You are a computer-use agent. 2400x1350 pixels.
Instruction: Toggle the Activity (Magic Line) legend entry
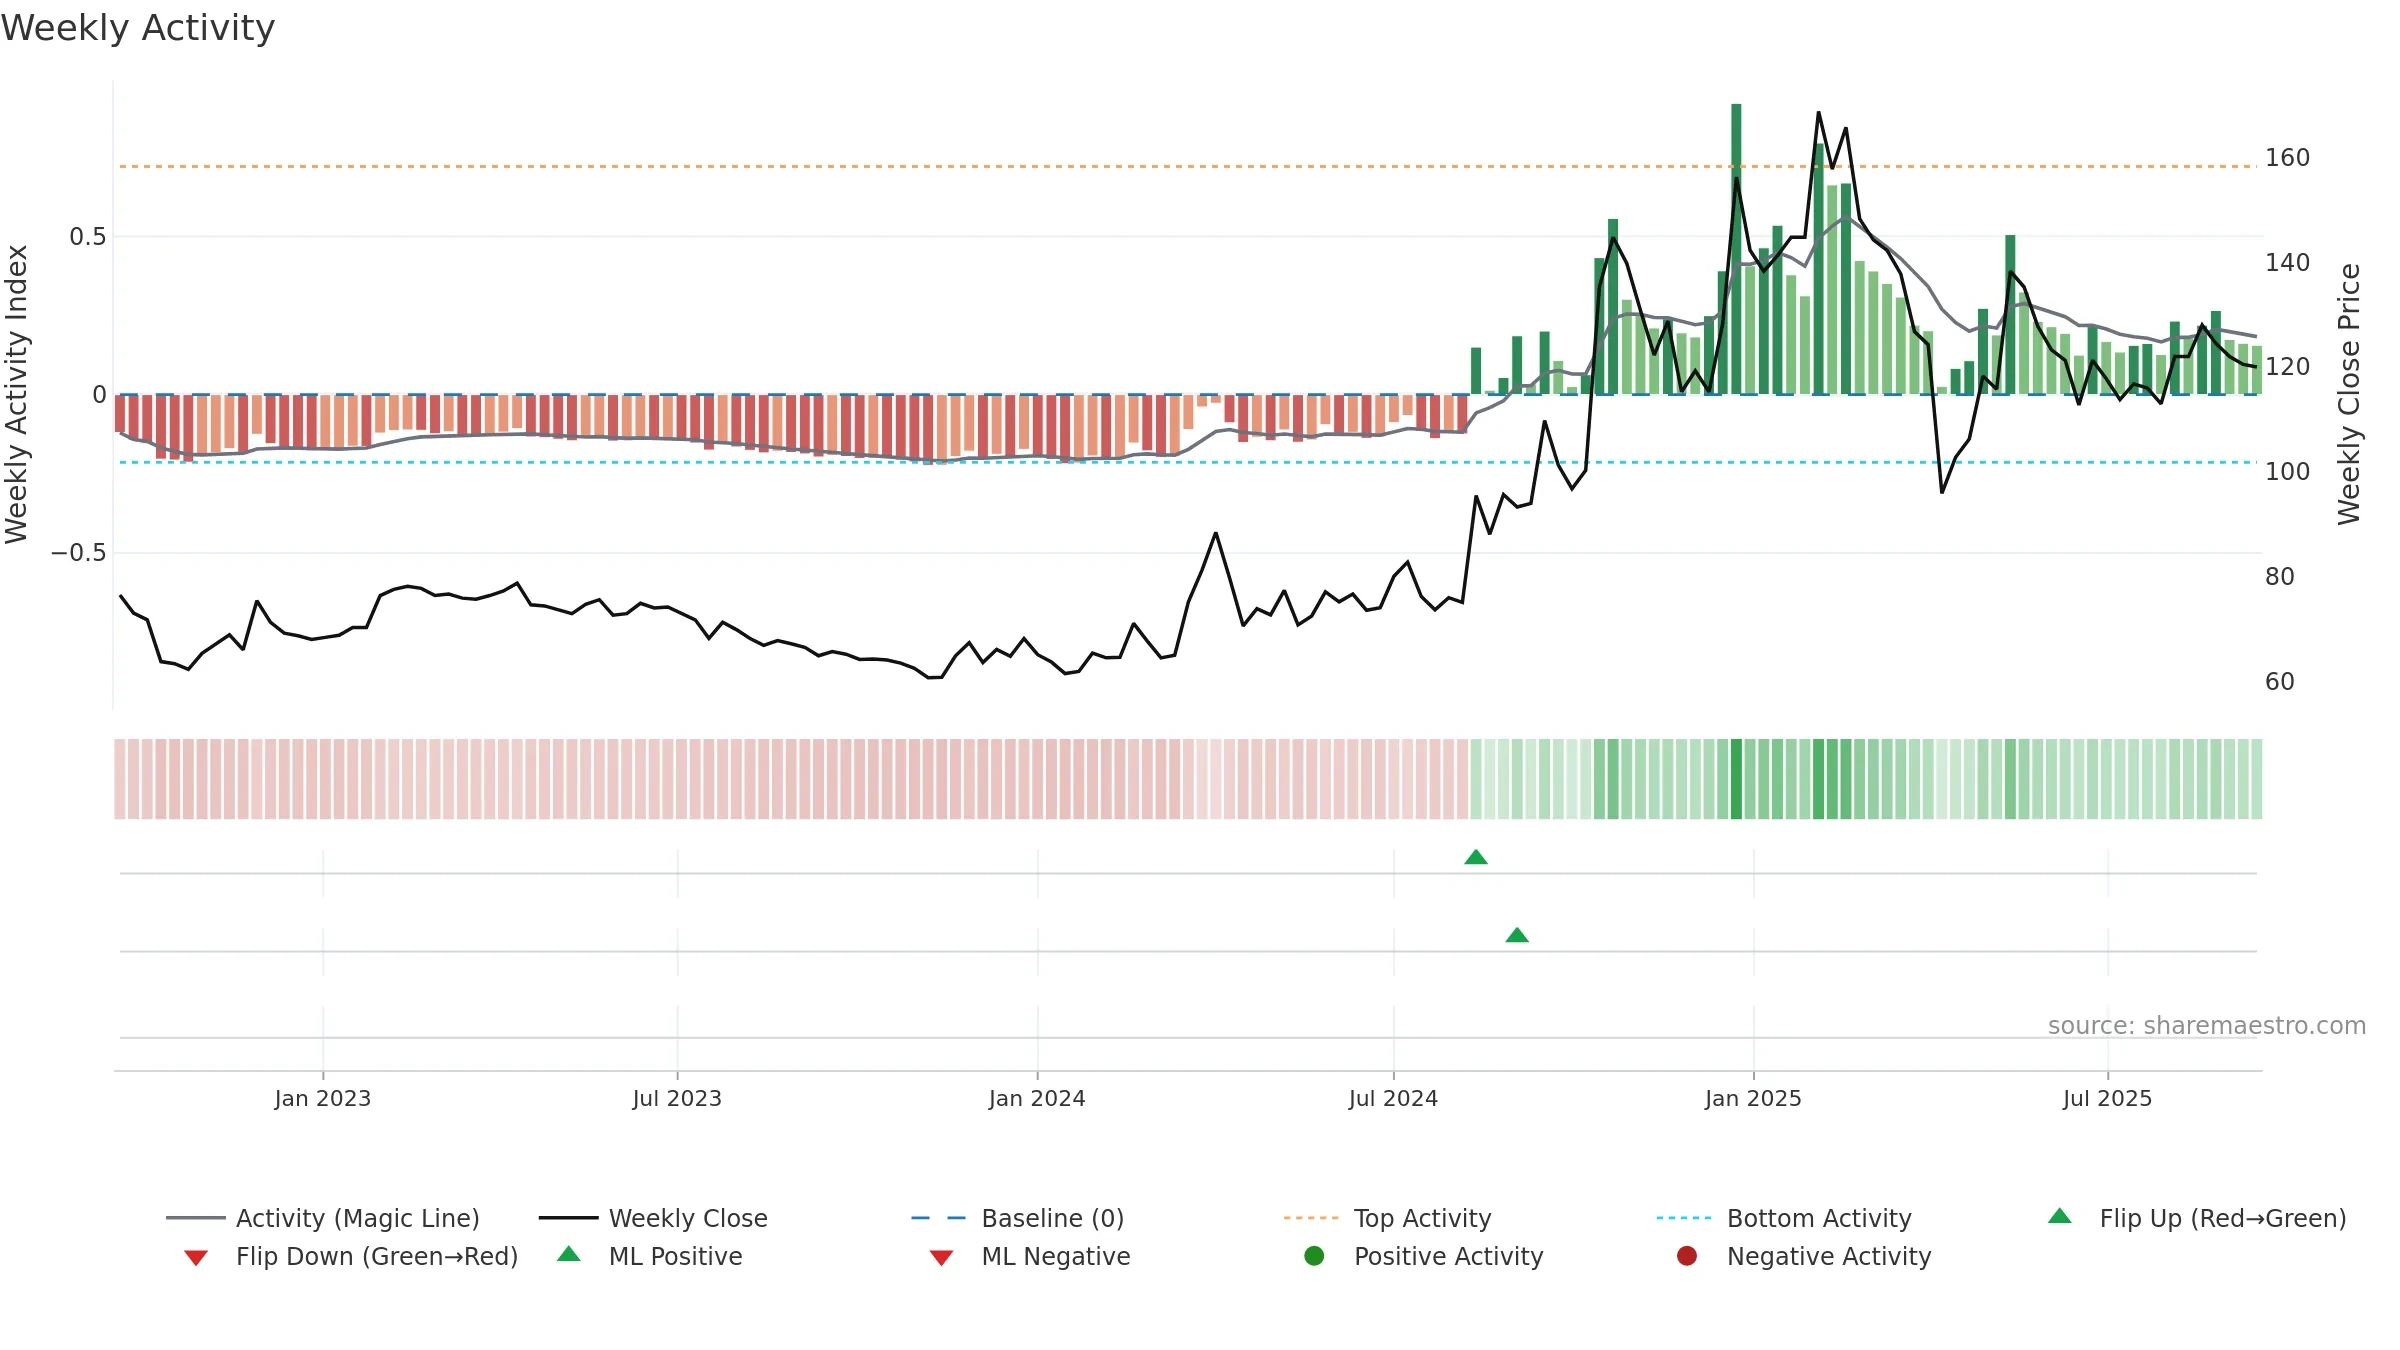pyautogui.click(x=323, y=1218)
